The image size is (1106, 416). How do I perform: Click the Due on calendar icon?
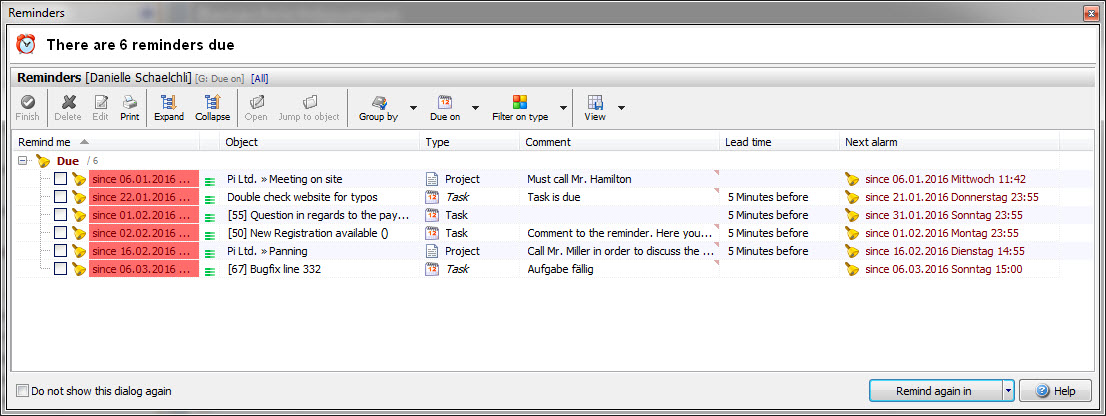click(445, 102)
